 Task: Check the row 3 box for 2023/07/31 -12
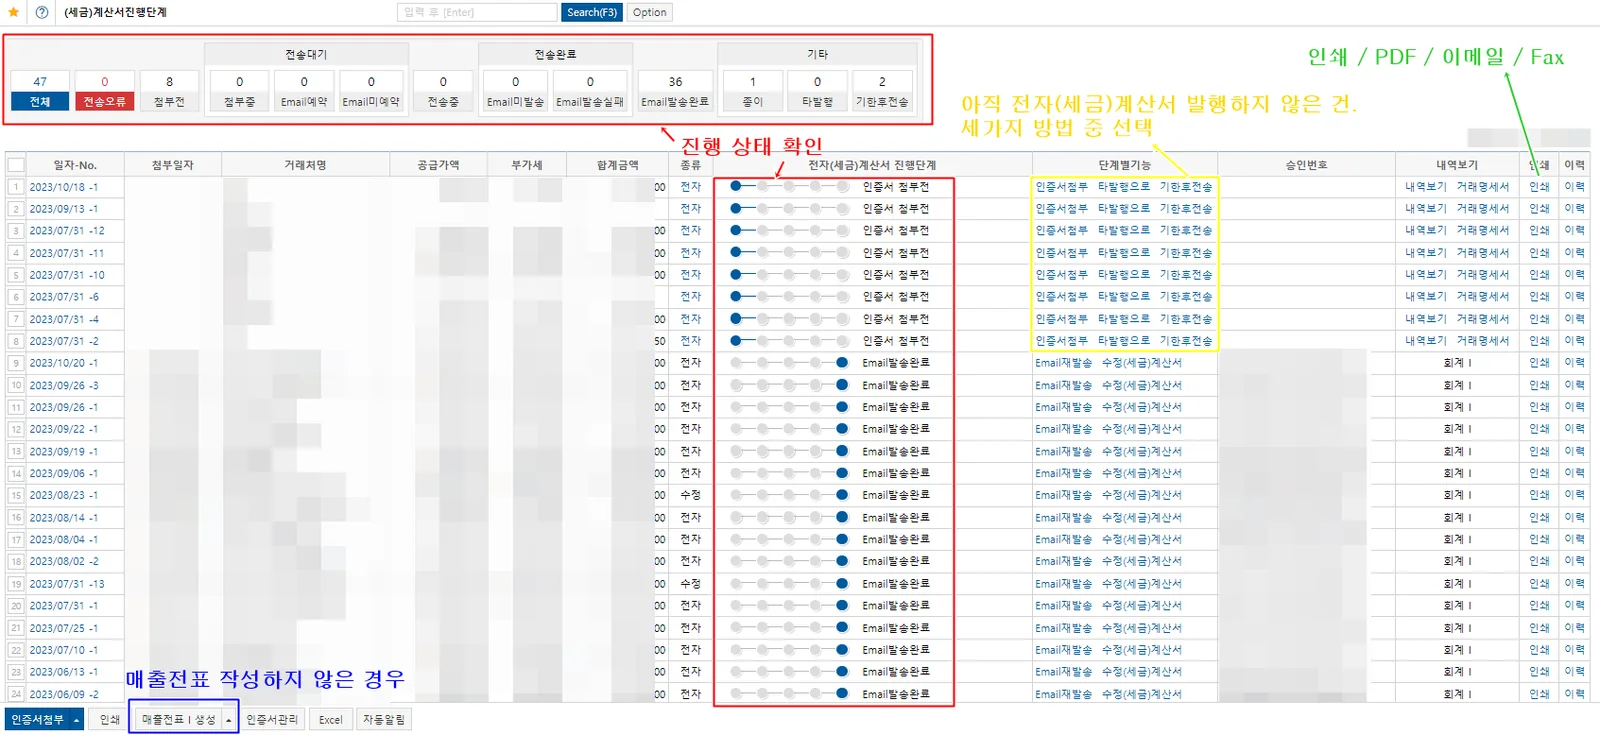tap(15, 231)
